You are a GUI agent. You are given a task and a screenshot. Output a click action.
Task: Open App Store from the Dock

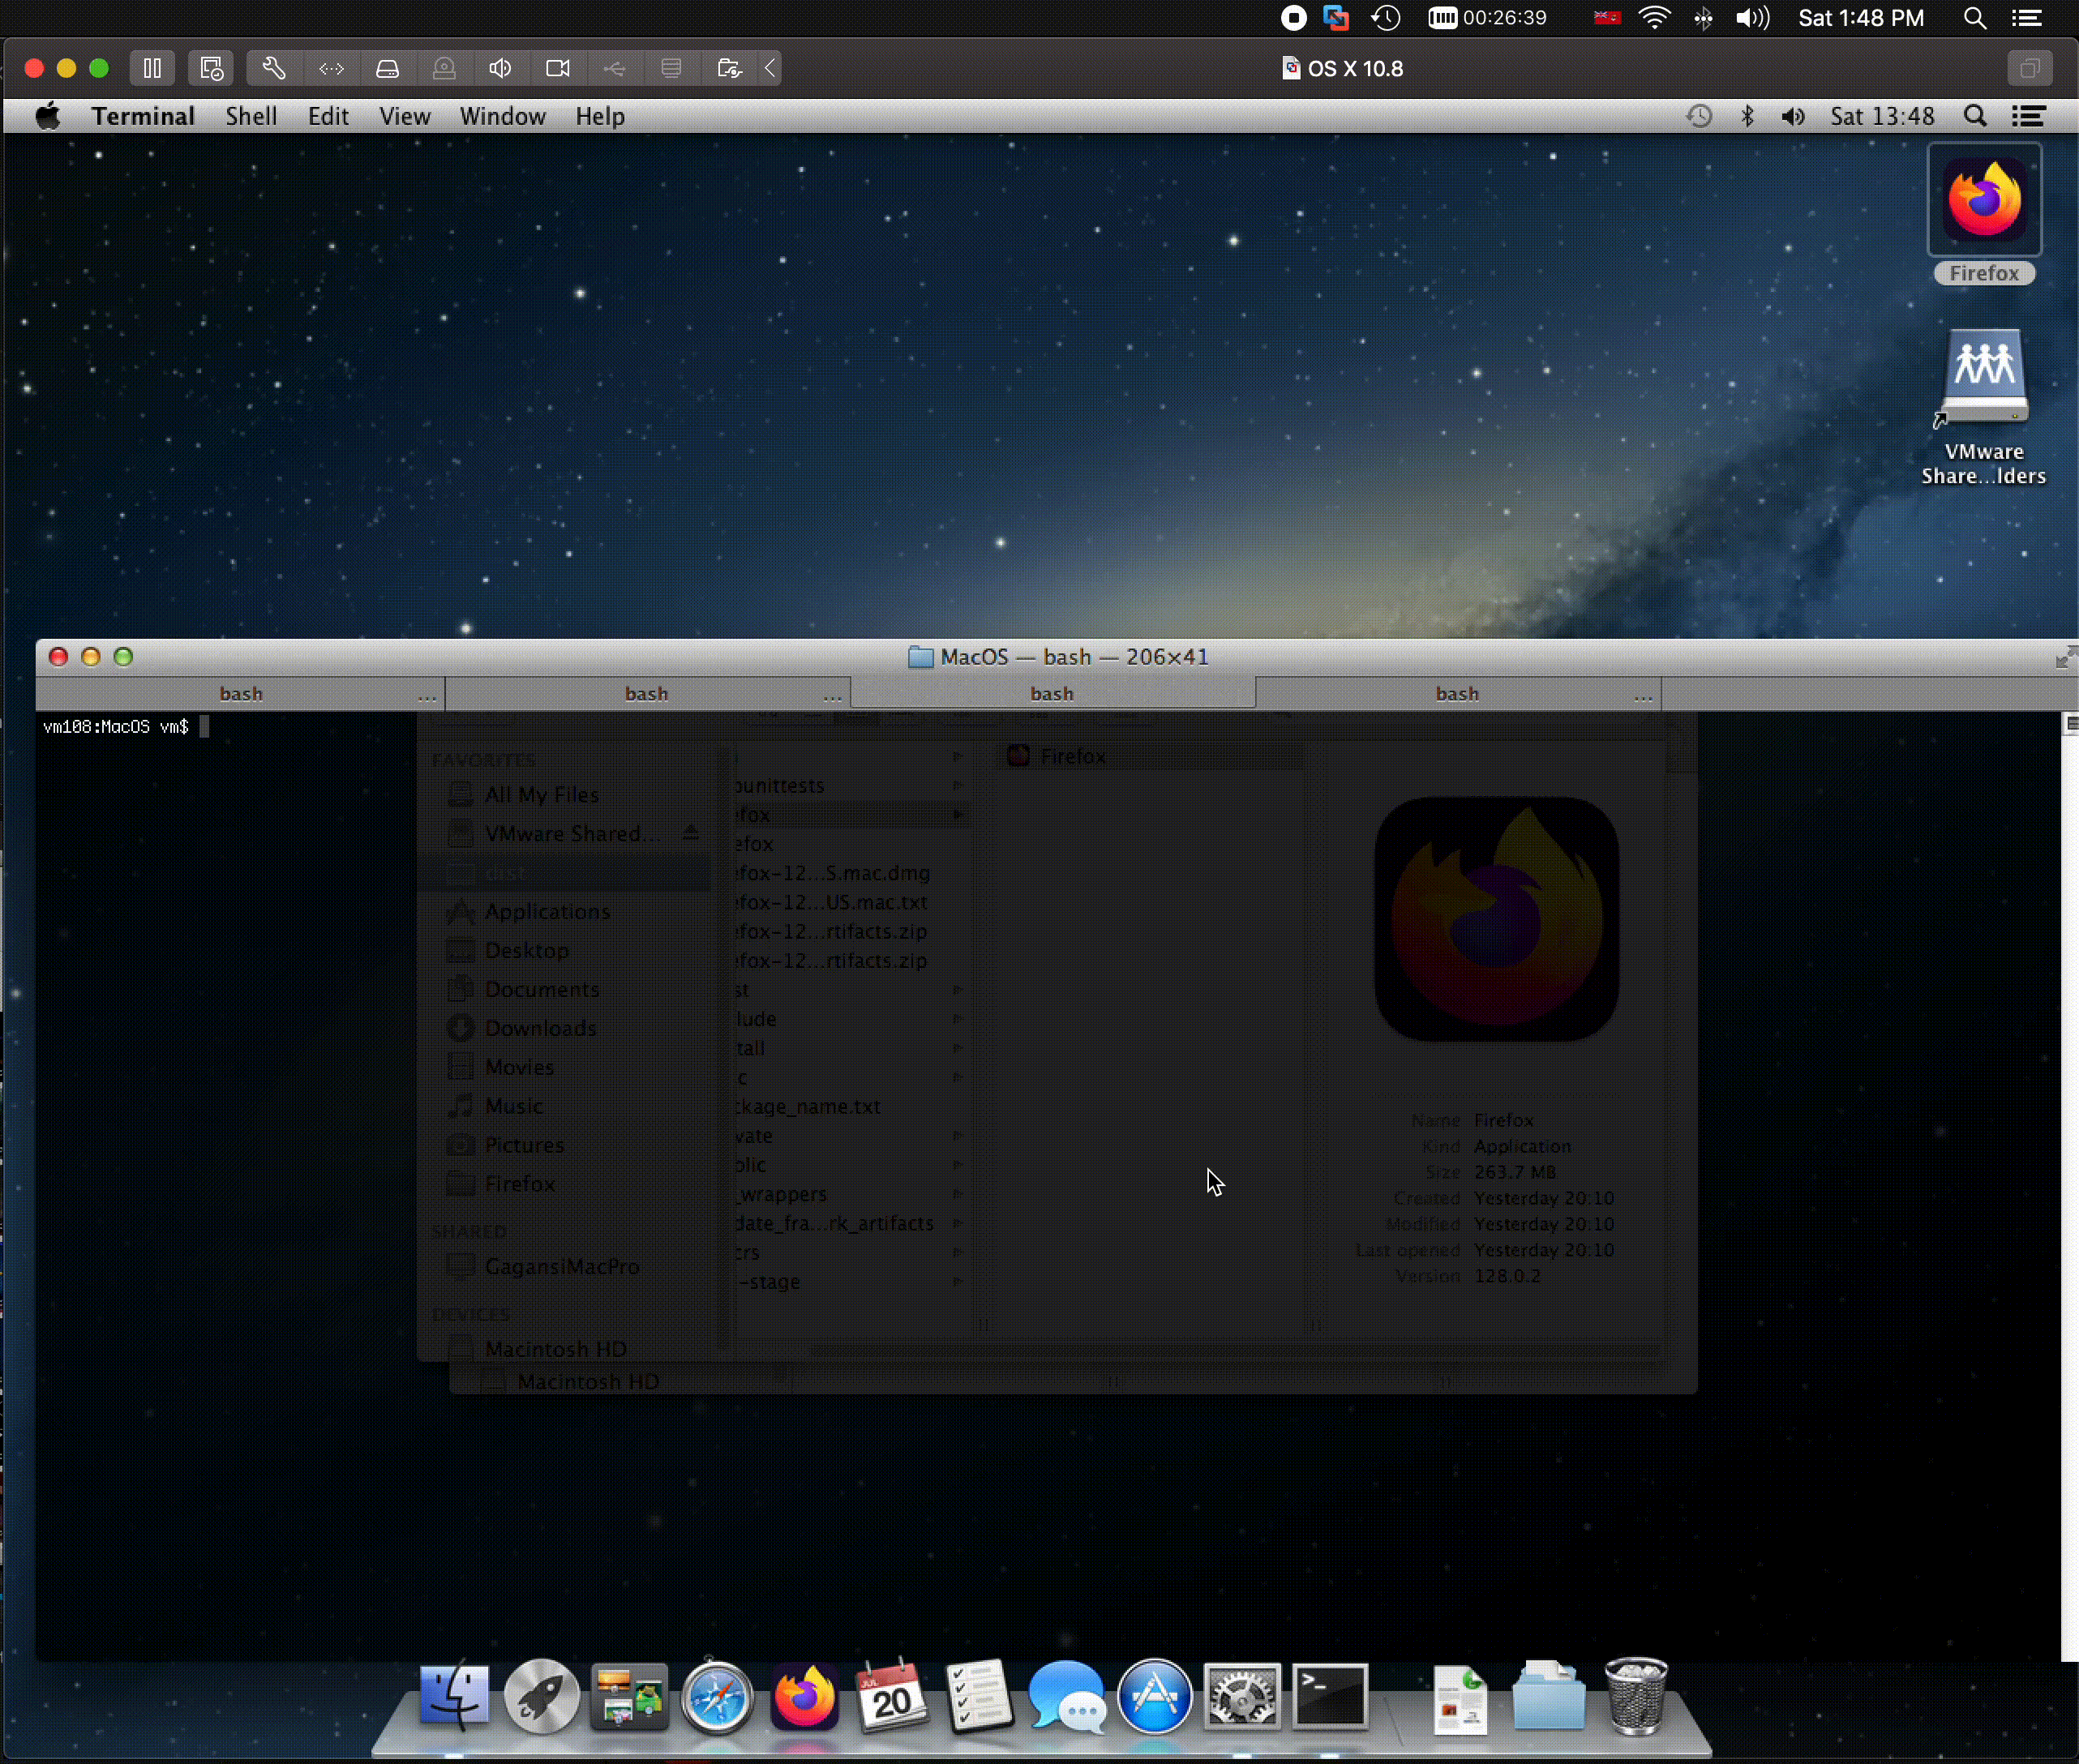click(x=1154, y=1696)
